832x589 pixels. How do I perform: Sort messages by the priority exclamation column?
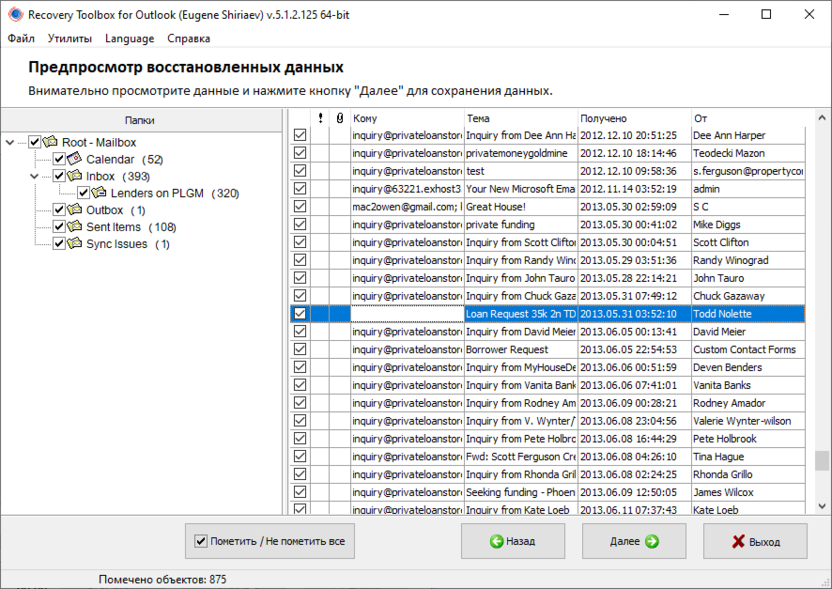click(x=320, y=117)
